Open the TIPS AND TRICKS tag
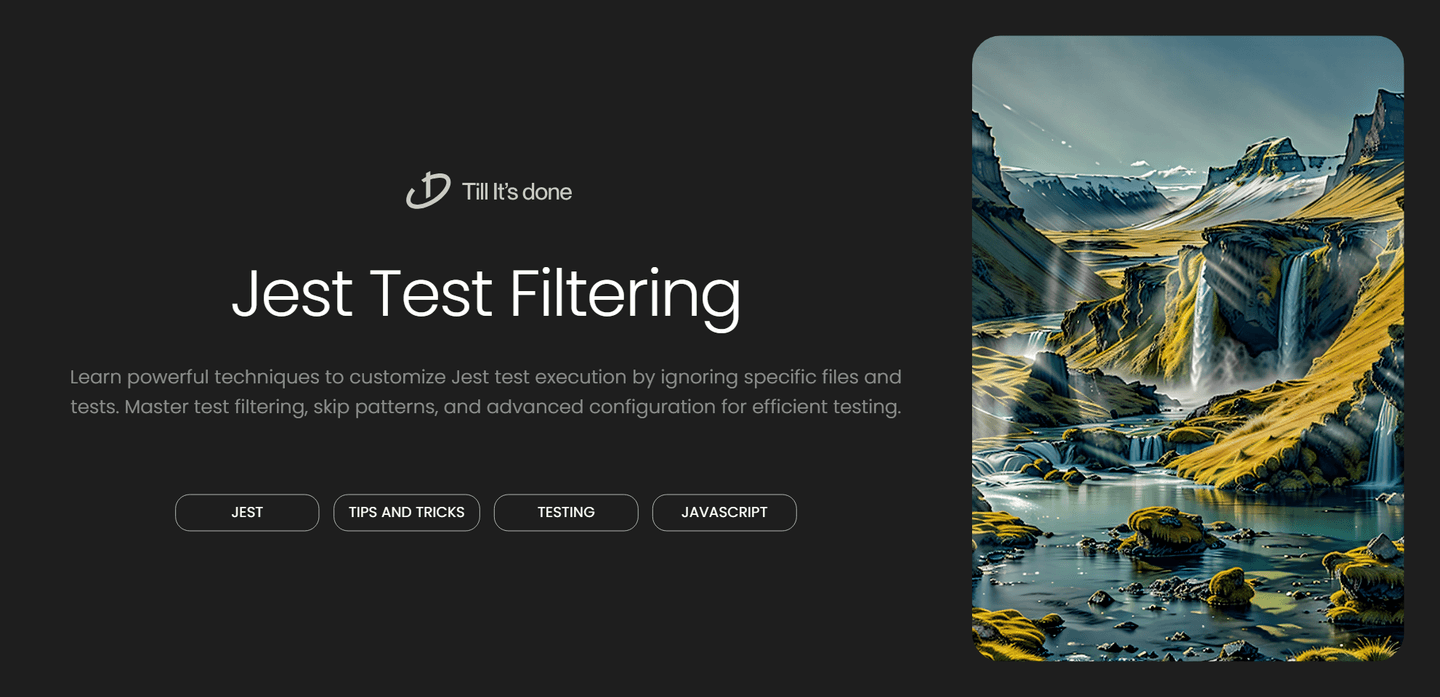 (406, 512)
